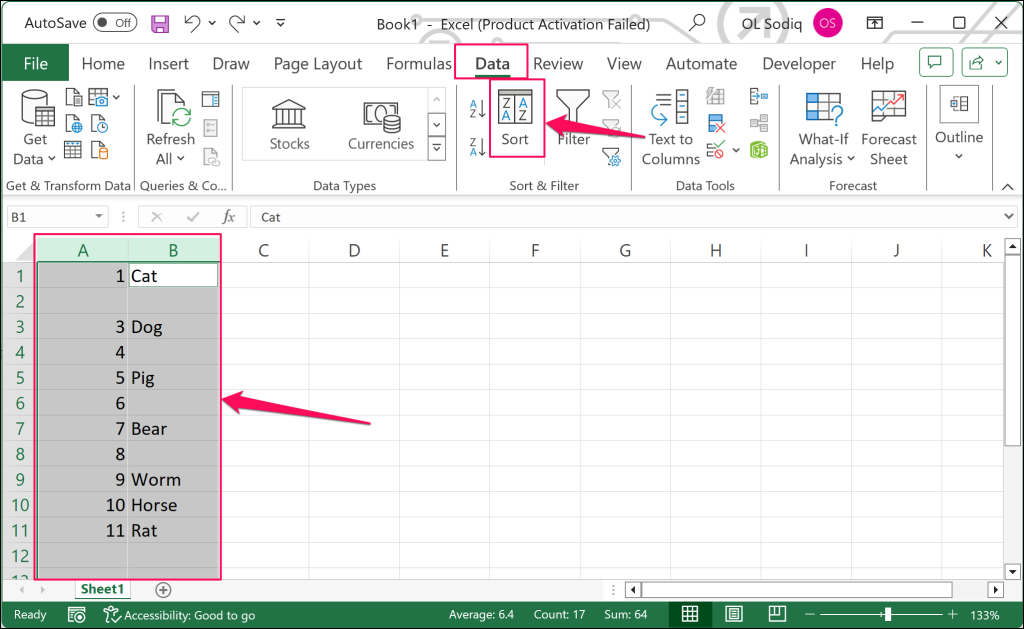Open the File menu
Screen dimensions: 1024x629
pyautogui.click(x=35, y=64)
